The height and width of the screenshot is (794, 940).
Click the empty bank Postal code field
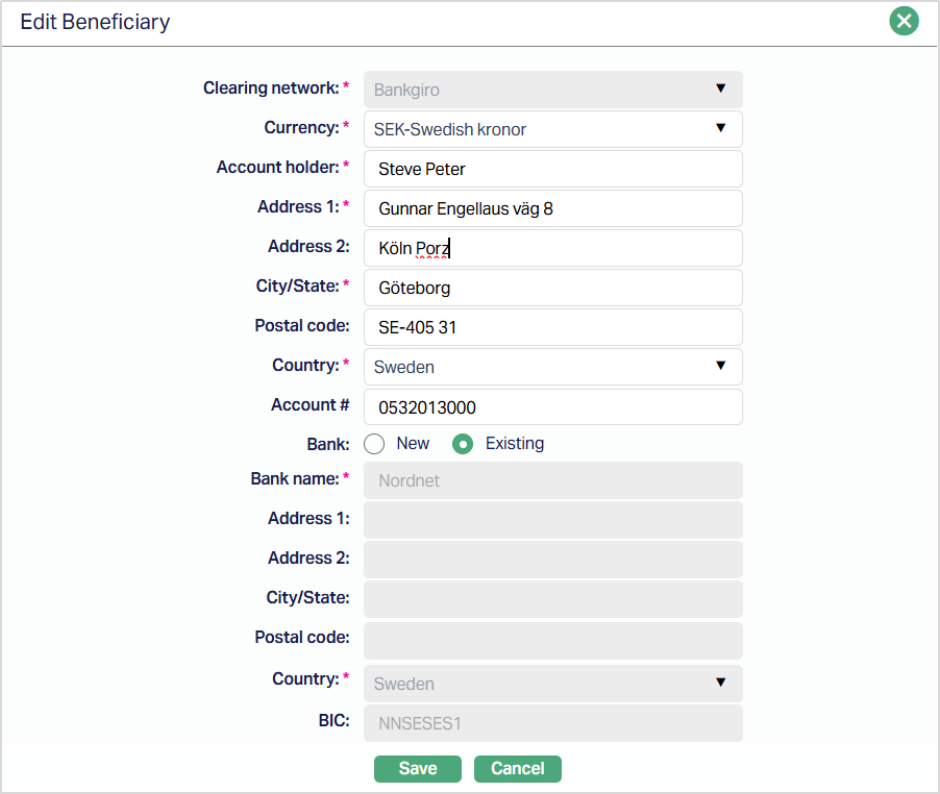pyautogui.click(x=553, y=639)
